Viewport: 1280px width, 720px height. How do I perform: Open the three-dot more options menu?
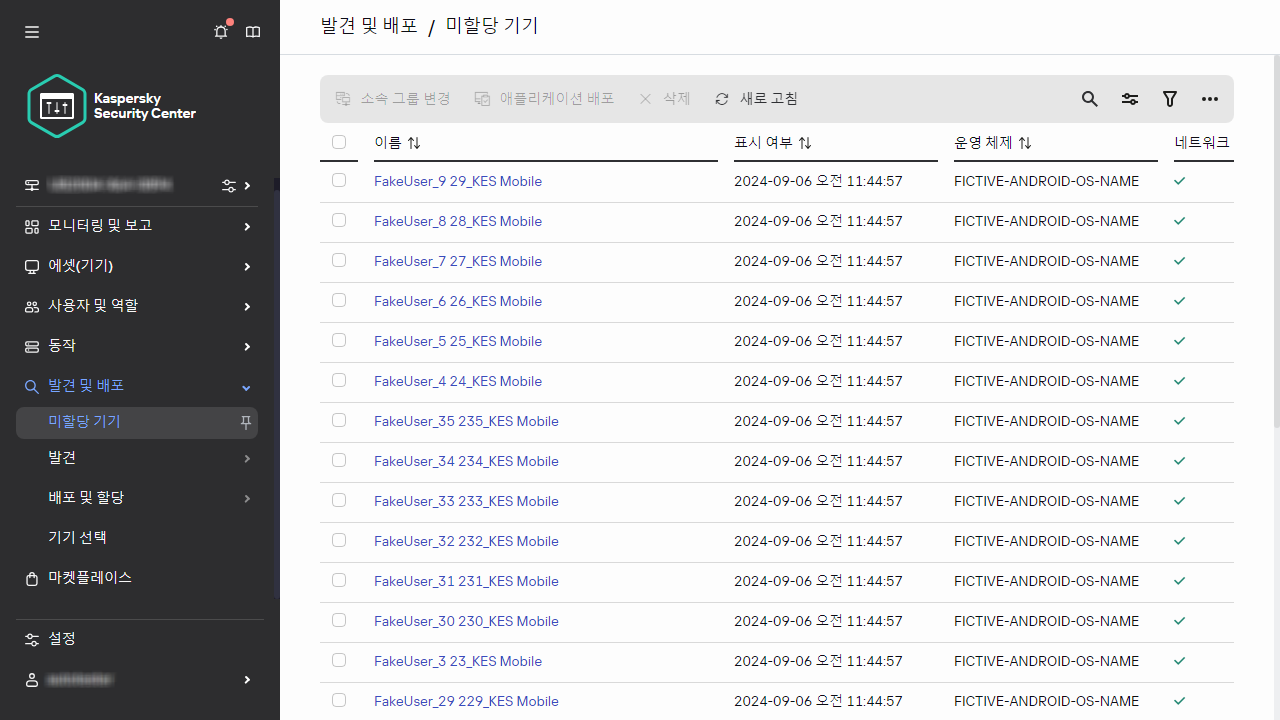point(1210,99)
